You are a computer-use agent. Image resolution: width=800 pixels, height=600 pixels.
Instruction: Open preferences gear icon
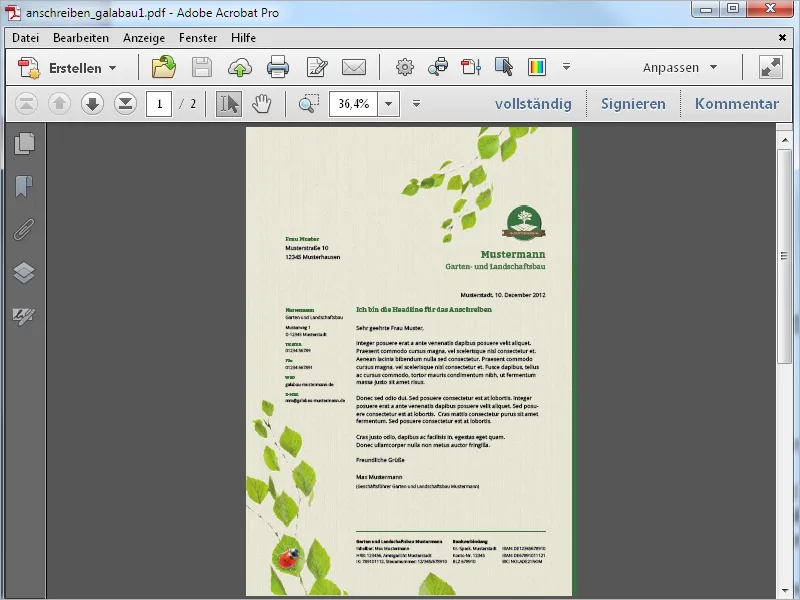coord(405,67)
